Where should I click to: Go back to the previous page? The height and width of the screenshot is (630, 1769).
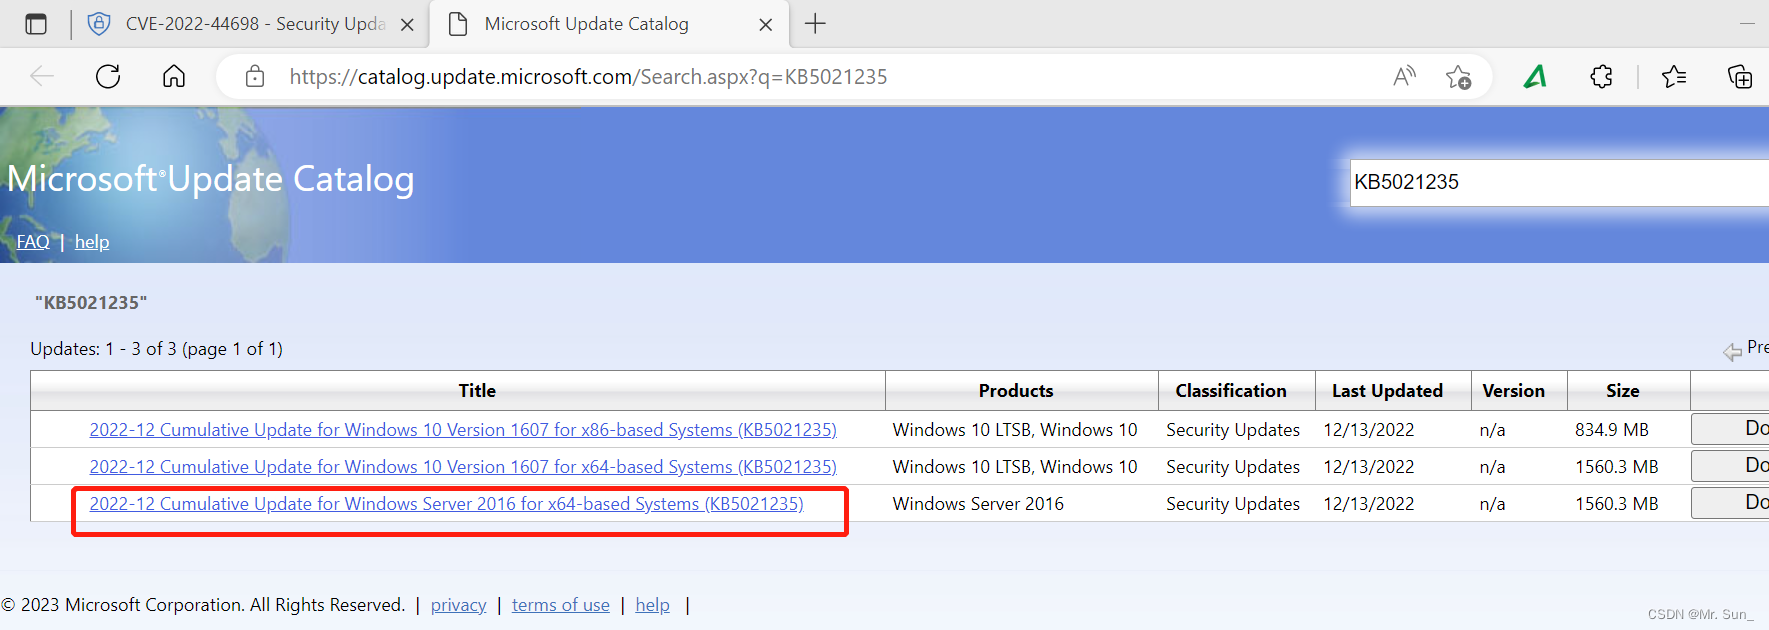click(42, 76)
